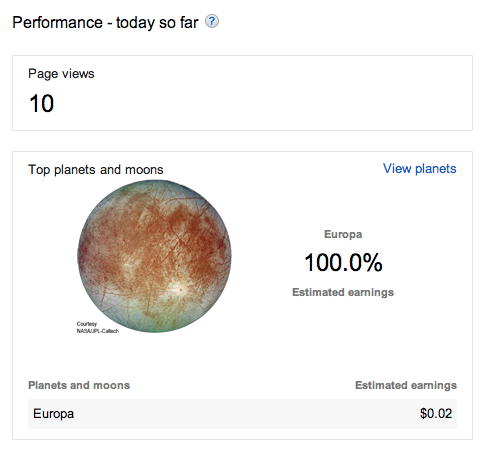Screen dimensions: 487x452
Task: Click the $0.02 earnings value
Action: [436, 414]
